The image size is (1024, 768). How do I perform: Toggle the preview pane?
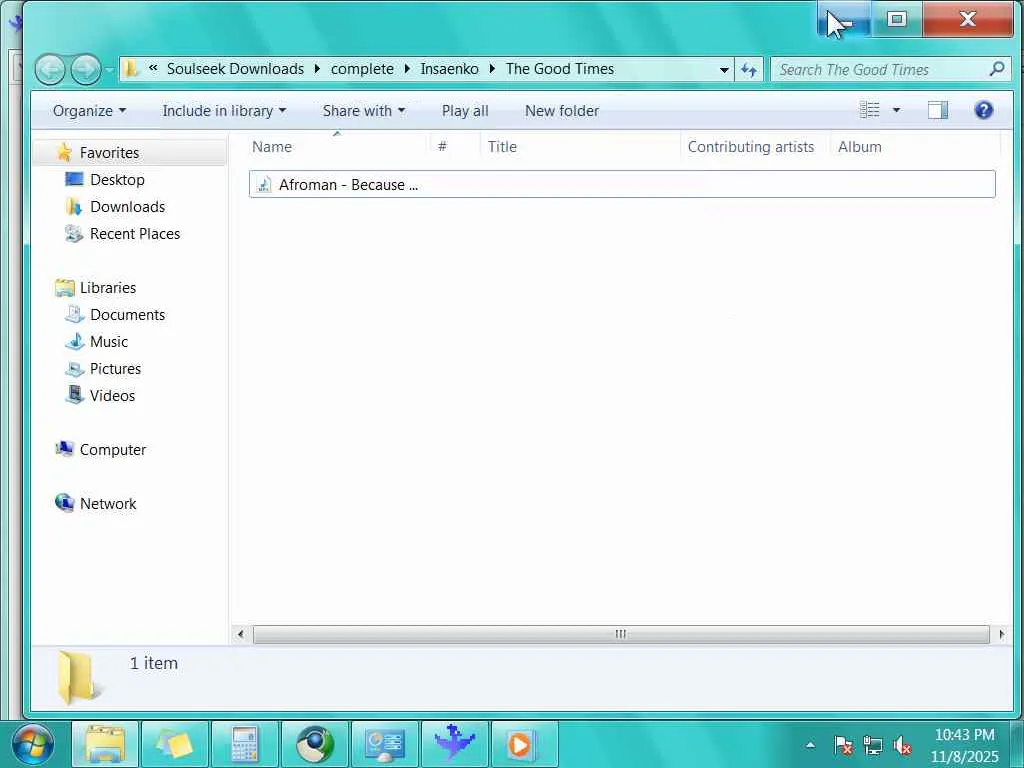pos(938,110)
